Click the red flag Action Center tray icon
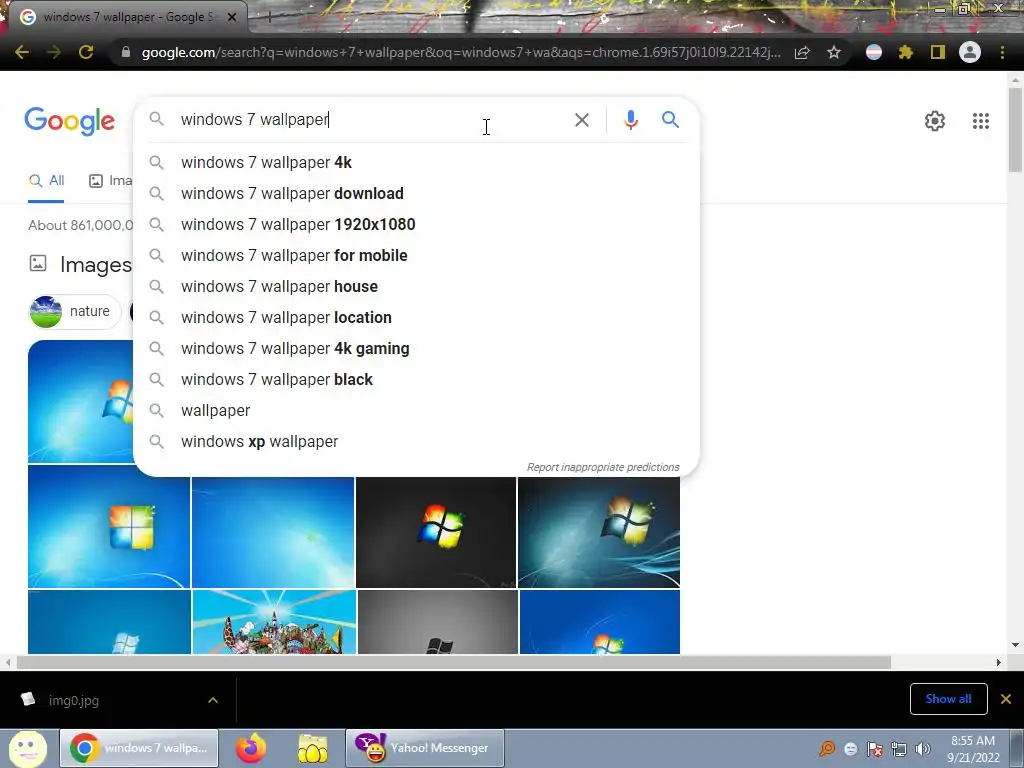Viewport: 1024px width, 768px height. click(874, 749)
